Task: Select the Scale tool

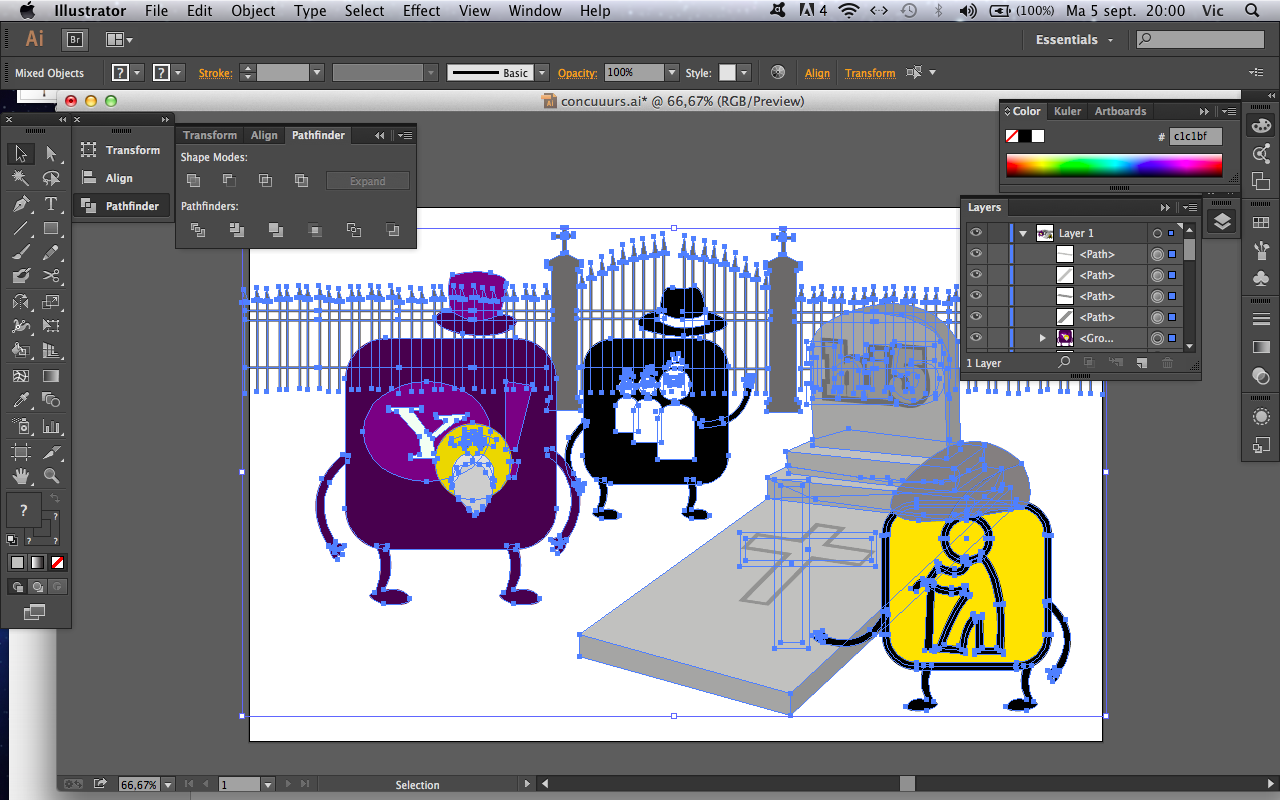Action: coord(51,302)
